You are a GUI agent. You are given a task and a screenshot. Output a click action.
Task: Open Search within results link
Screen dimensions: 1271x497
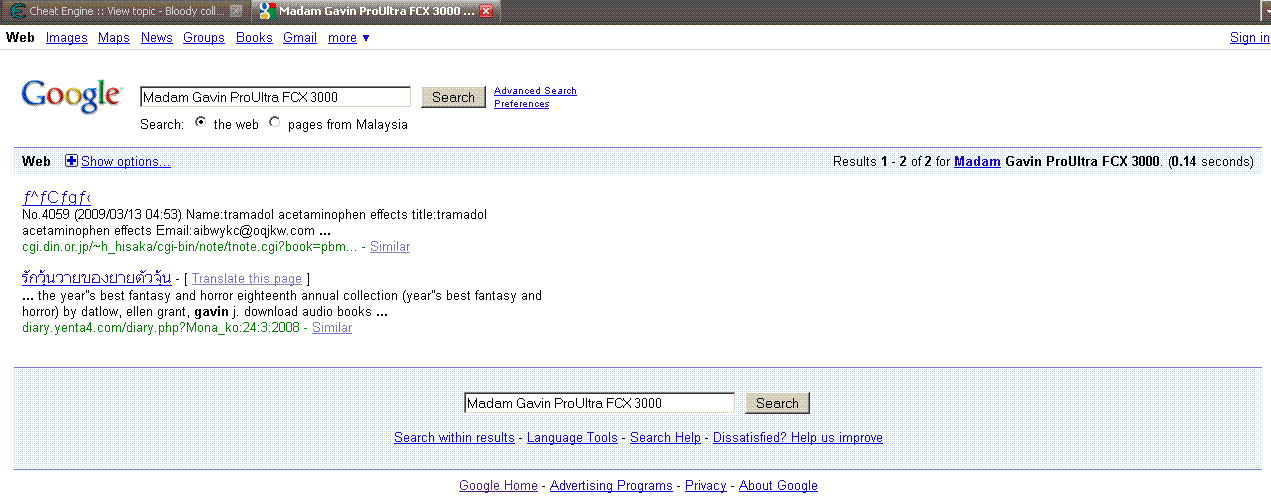point(454,438)
